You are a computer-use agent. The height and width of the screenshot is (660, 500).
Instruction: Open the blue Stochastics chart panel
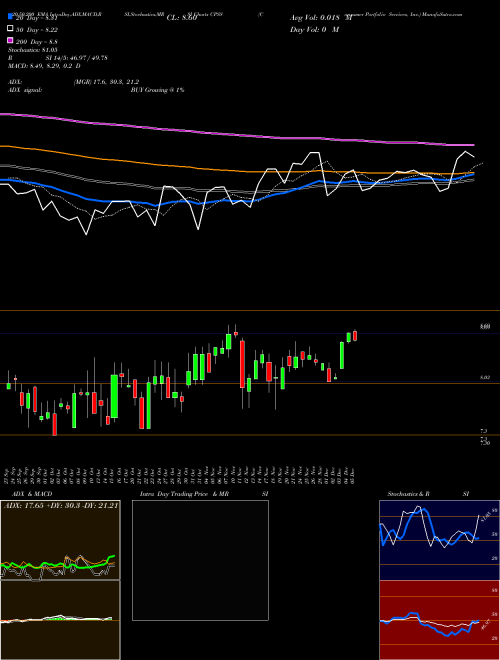click(439, 540)
